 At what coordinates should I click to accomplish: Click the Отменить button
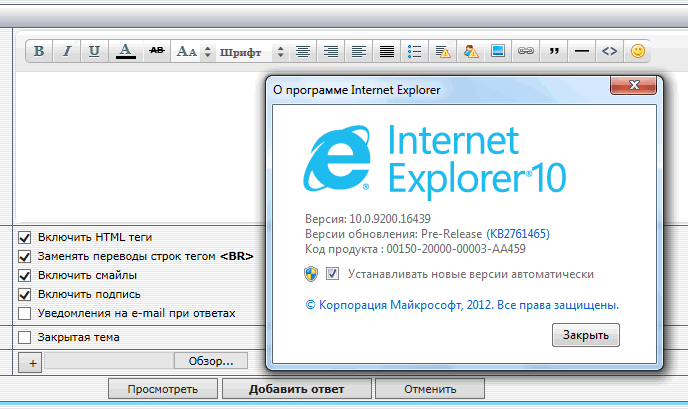pos(430,389)
